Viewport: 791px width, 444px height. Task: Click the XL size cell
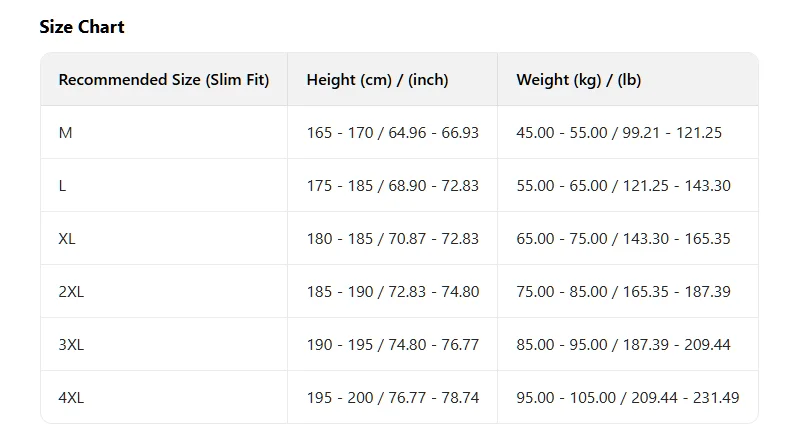pyautogui.click(x=67, y=238)
